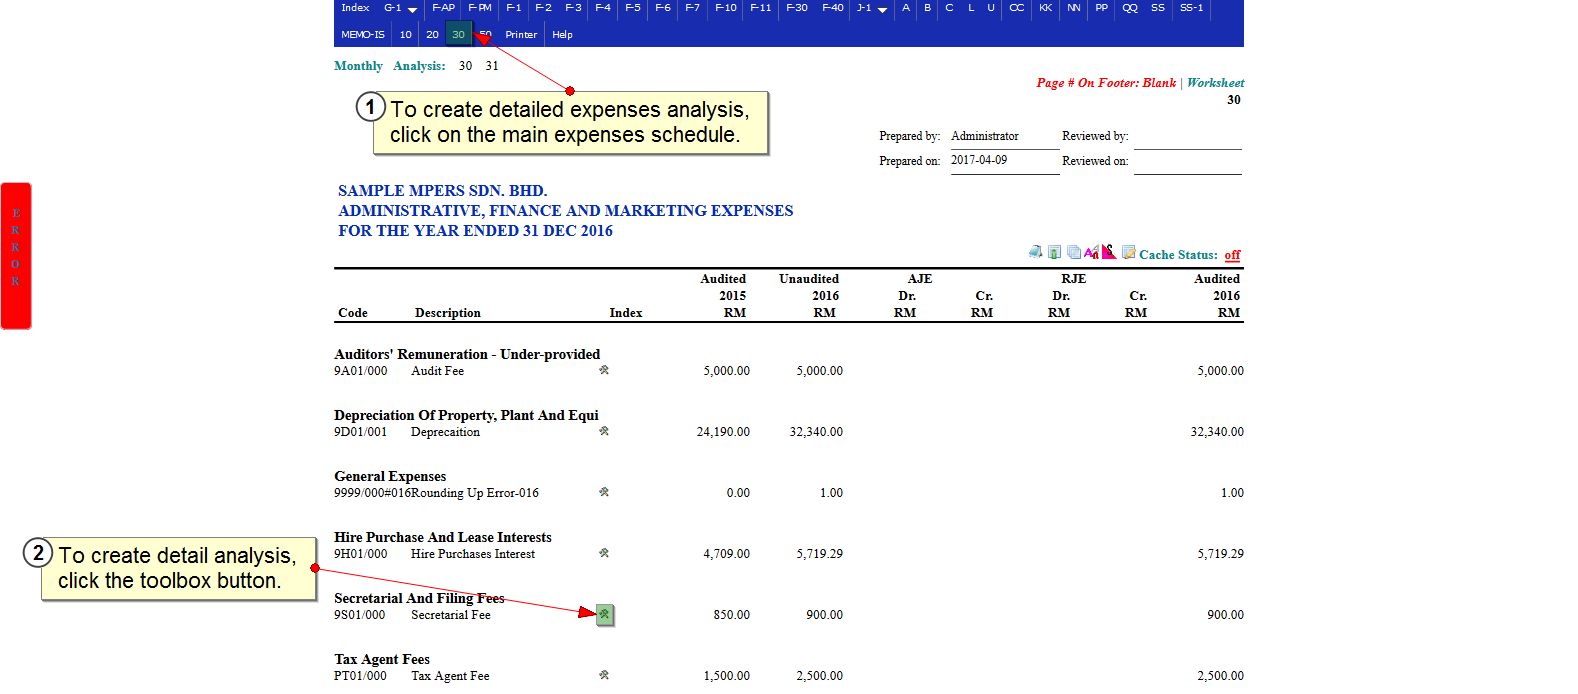The width and height of the screenshot is (1578, 694).
Task: Click 'Page # On Footer: Blank' link
Action: tap(1105, 83)
